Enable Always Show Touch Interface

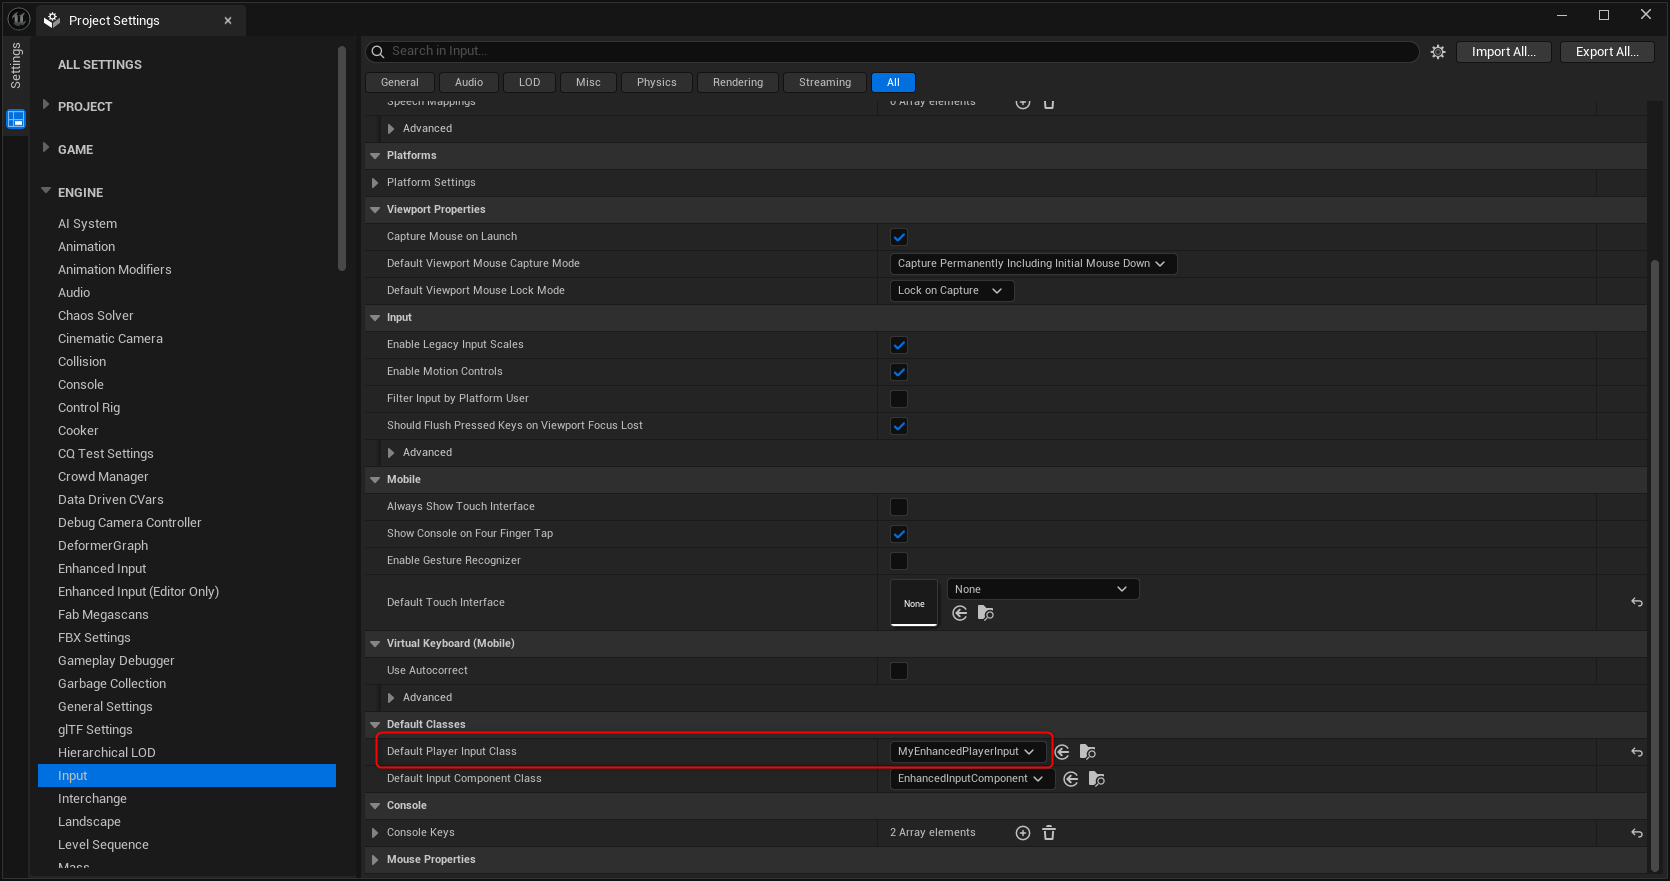coord(899,507)
